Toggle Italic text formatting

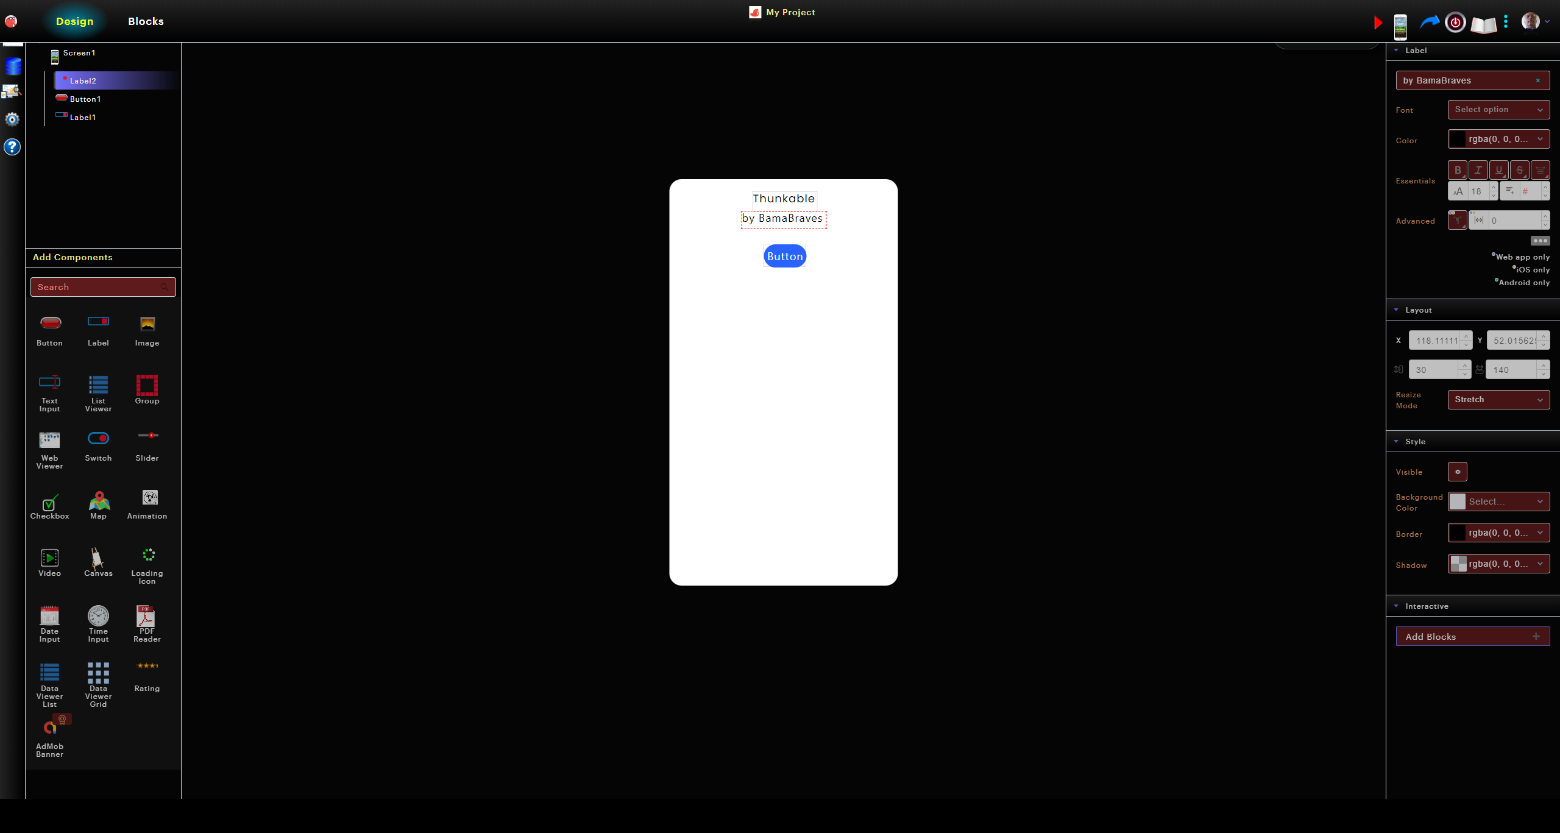tap(1478, 170)
